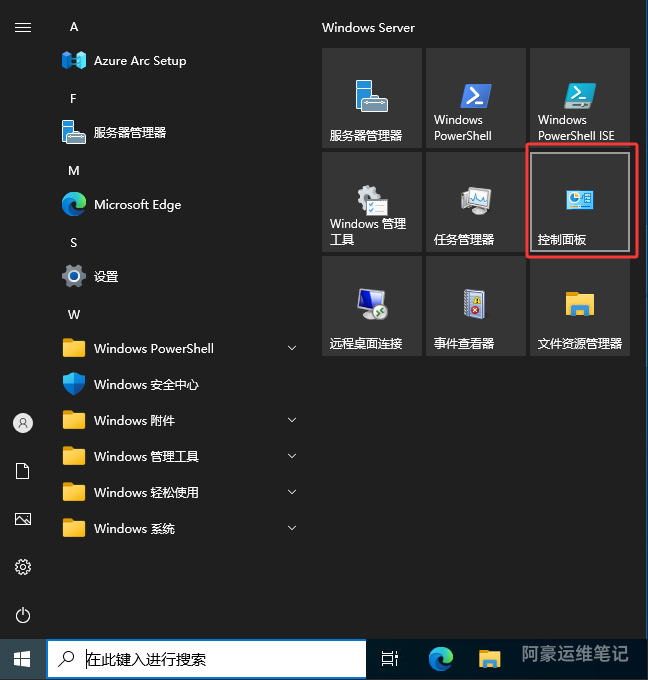Click the user account icon in sidebar

[23, 423]
